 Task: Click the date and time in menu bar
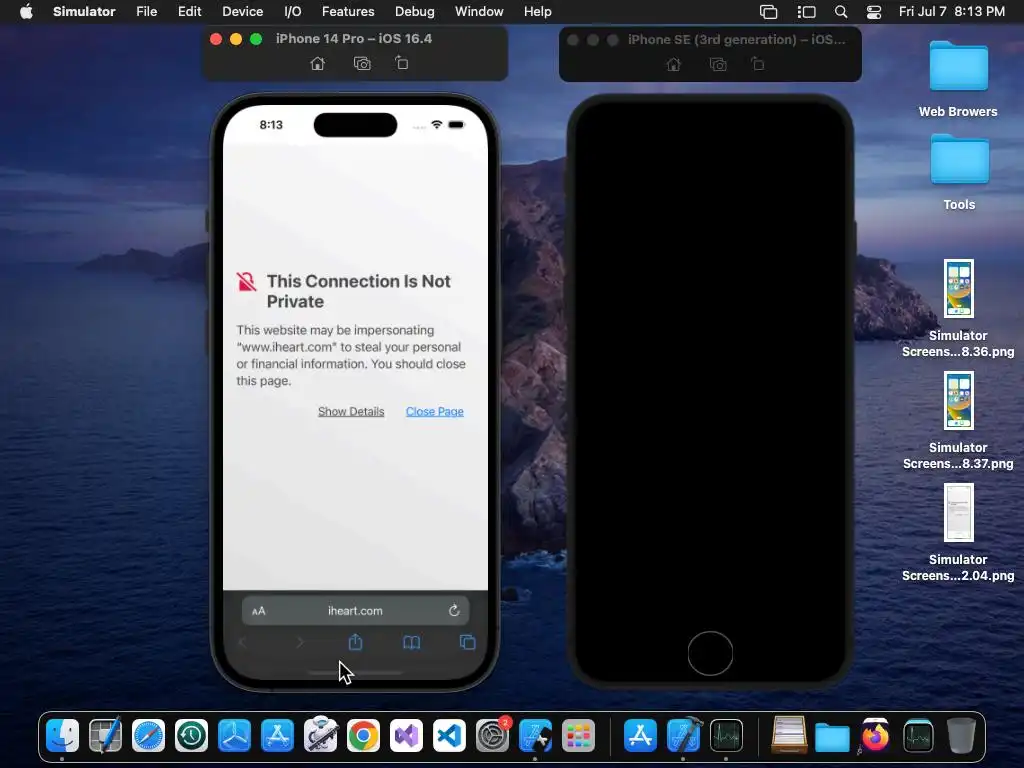(952, 12)
